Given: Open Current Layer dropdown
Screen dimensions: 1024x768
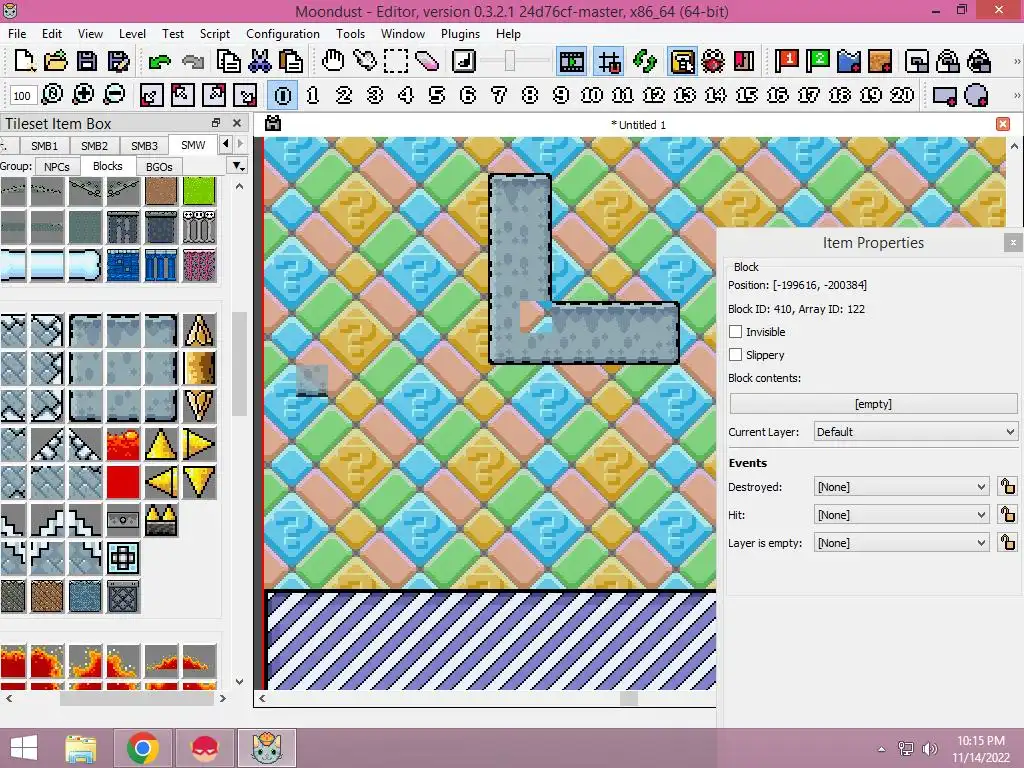Looking at the screenshot, I should [x=916, y=432].
